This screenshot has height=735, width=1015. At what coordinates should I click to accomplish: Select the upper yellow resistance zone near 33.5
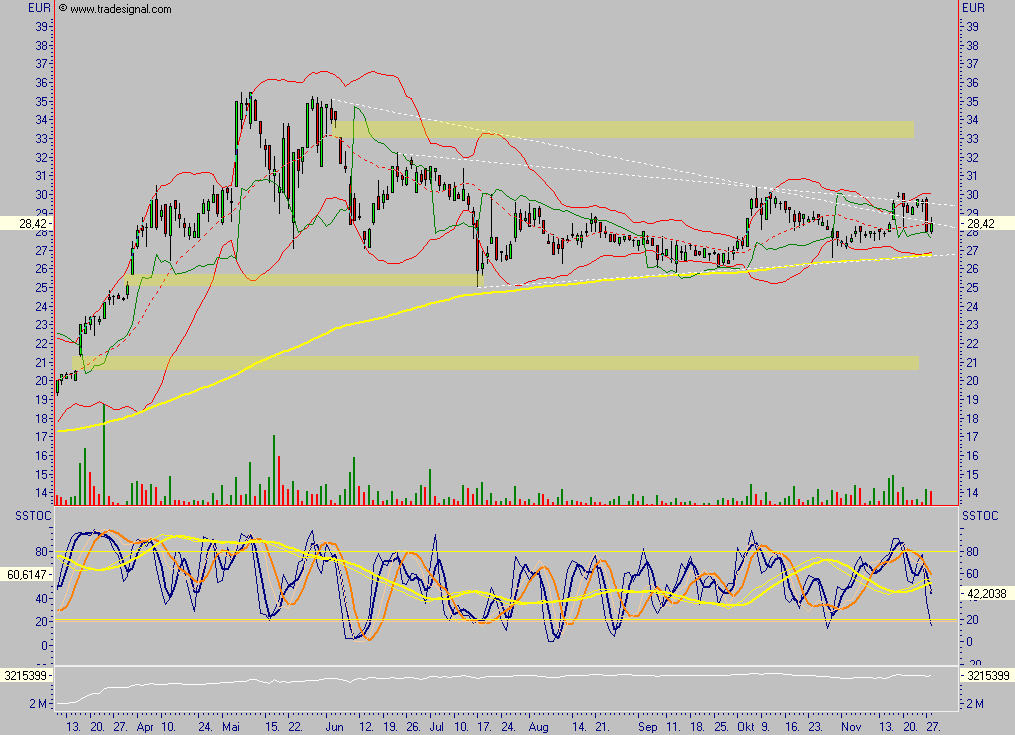click(x=622, y=129)
